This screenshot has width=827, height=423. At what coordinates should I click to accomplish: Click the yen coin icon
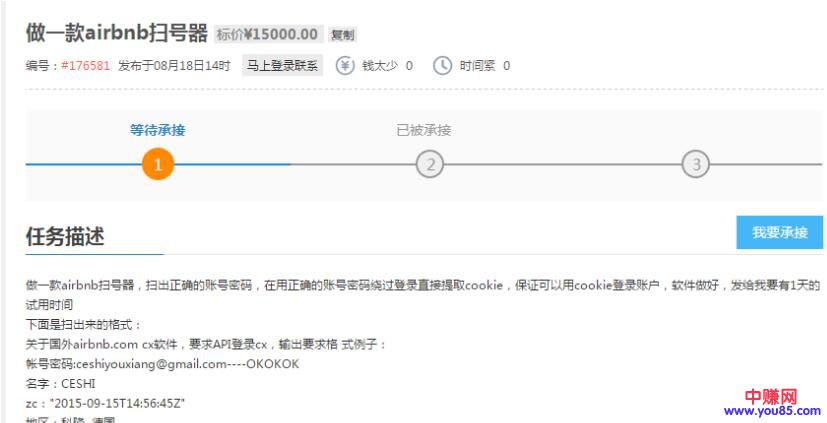345,66
